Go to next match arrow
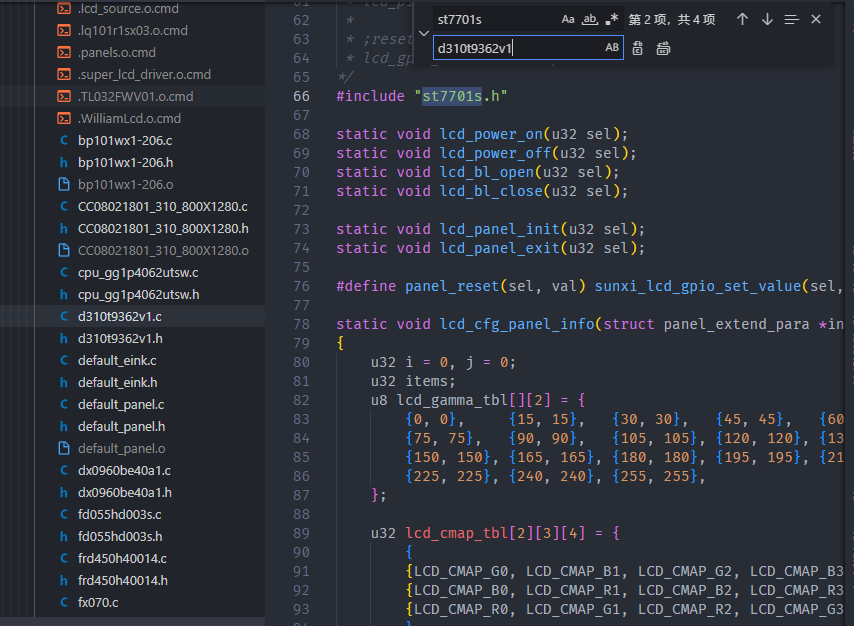This screenshot has height=626, width=854. coord(767,19)
